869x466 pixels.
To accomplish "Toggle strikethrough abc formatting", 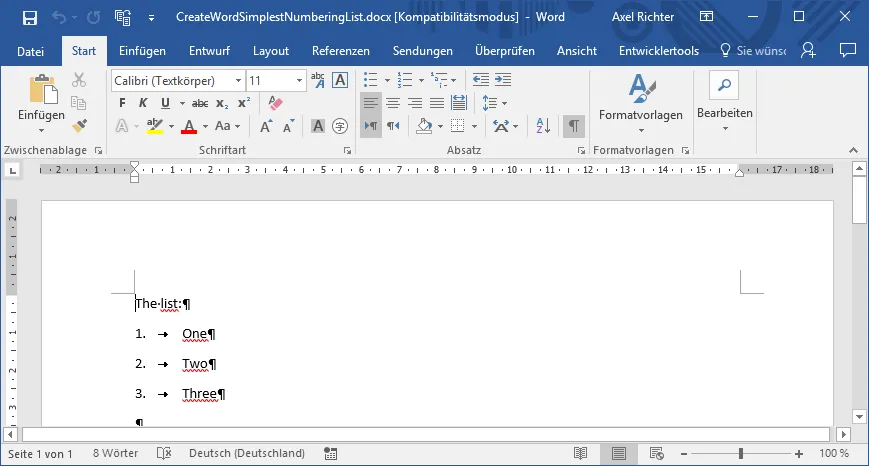I will point(200,104).
